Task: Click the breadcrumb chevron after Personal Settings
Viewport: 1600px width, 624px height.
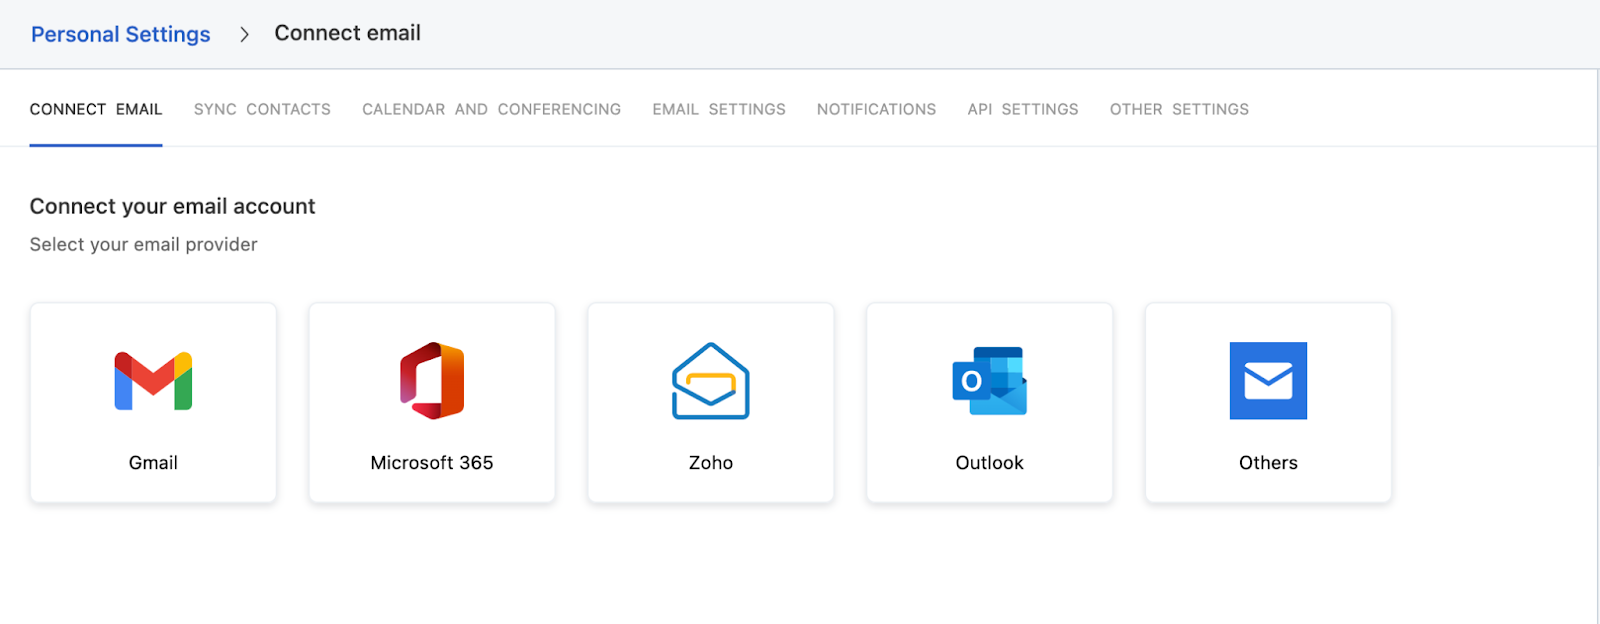Action: click(244, 35)
